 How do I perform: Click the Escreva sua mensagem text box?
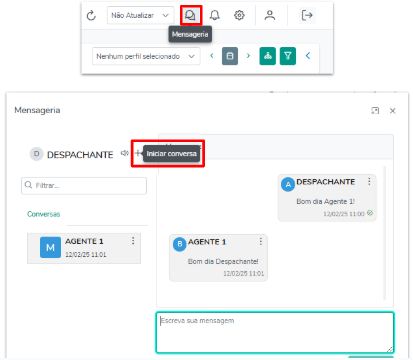click(x=275, y=332)
